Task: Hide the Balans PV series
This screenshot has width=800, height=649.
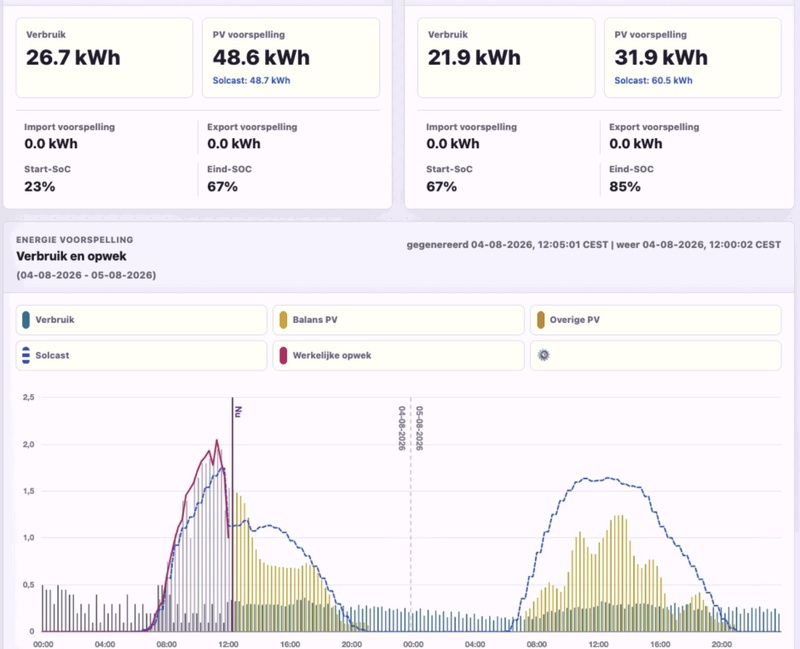Action: coord(398,320)
